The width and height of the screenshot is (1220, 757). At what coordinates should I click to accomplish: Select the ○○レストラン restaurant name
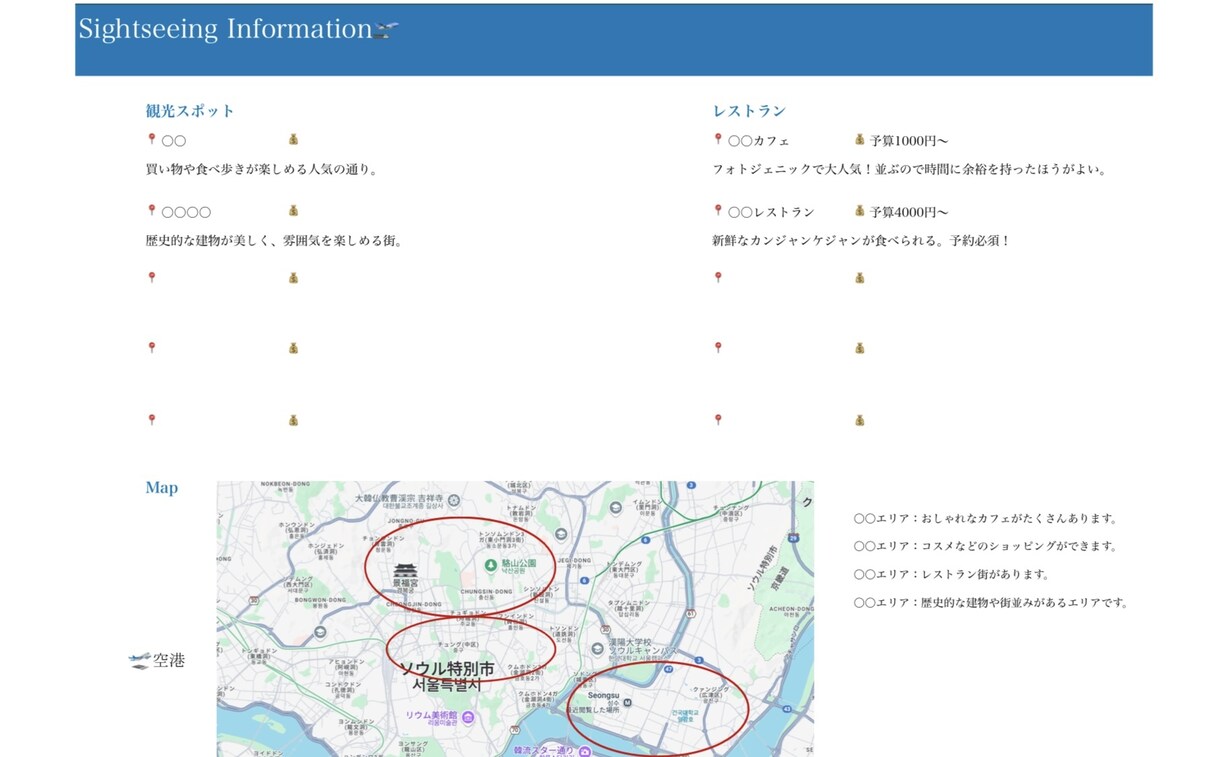click(771, 212)
